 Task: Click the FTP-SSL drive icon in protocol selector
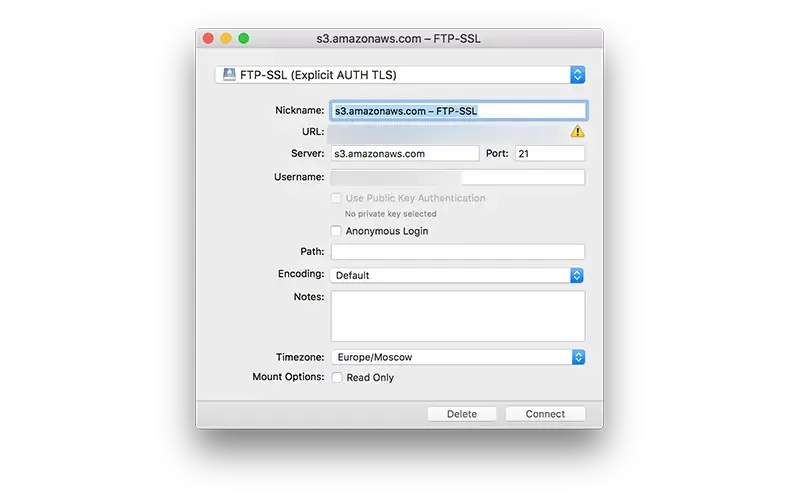229,74
